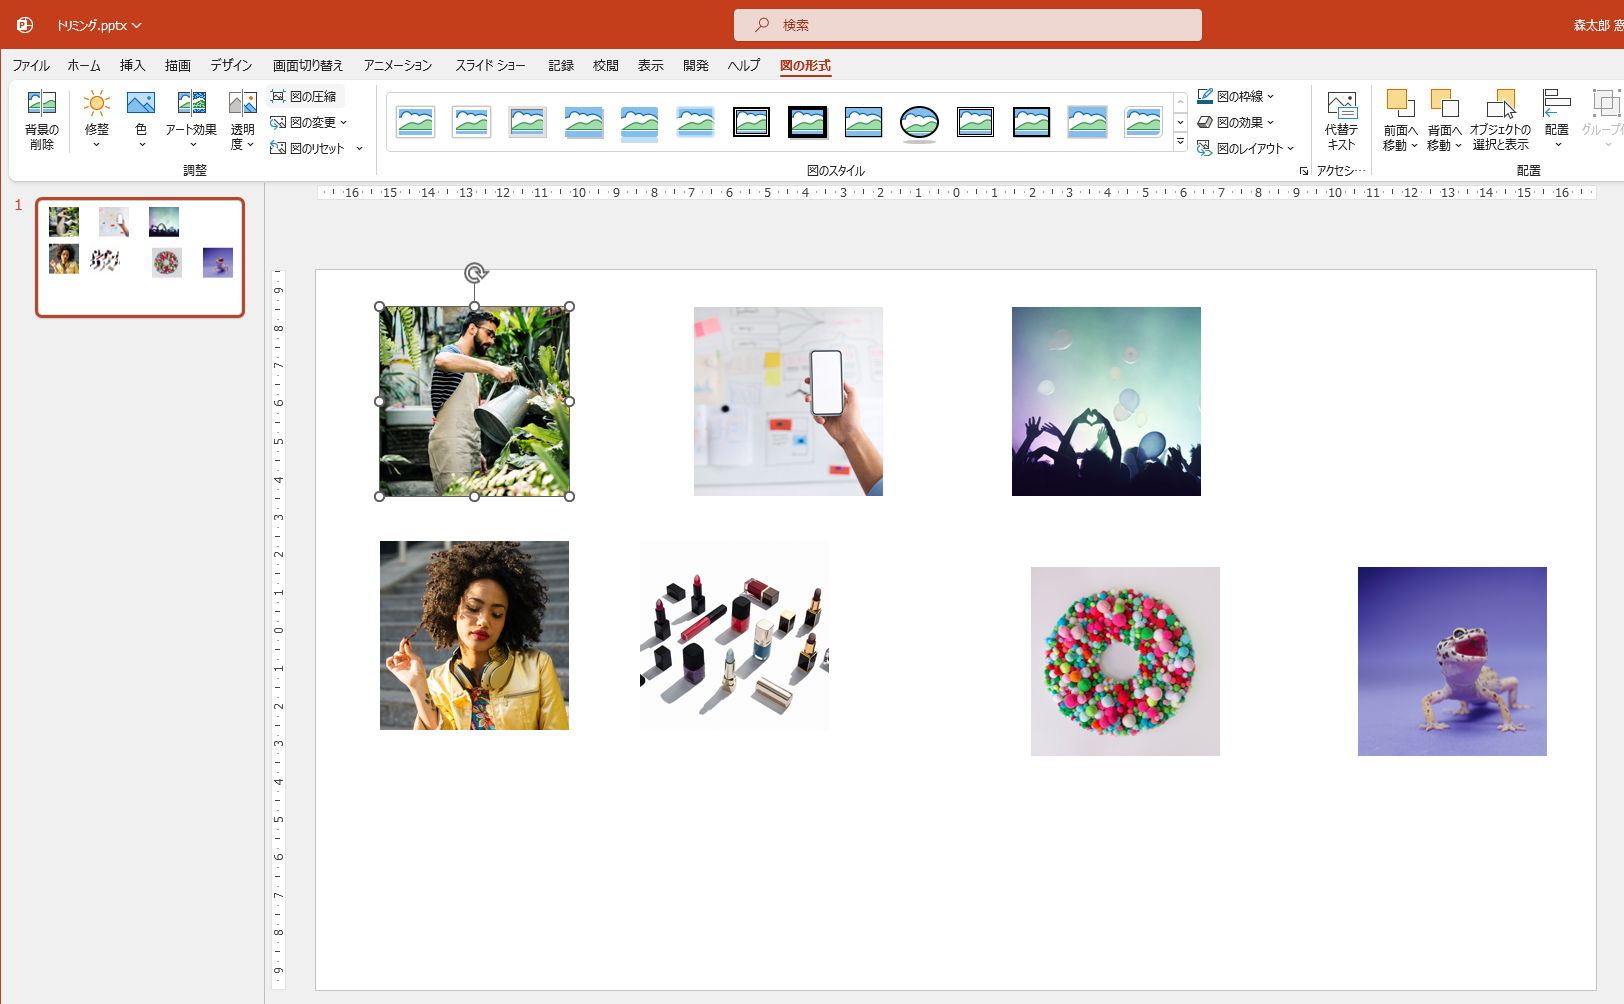Open the スライド ショー tab
This screenshot has height=1004, width=1624.
(x=490, y=65)
